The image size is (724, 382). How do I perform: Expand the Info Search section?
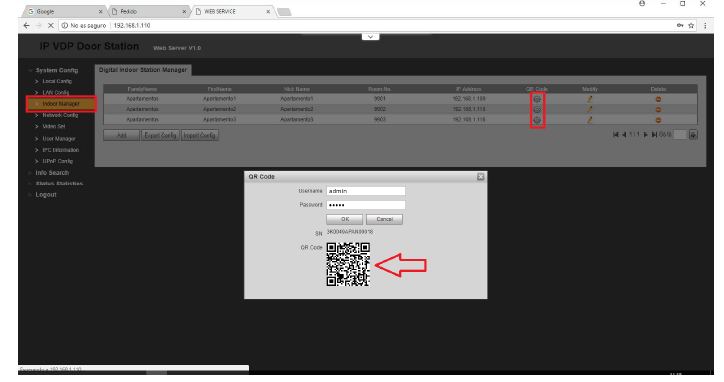(30, 173)
